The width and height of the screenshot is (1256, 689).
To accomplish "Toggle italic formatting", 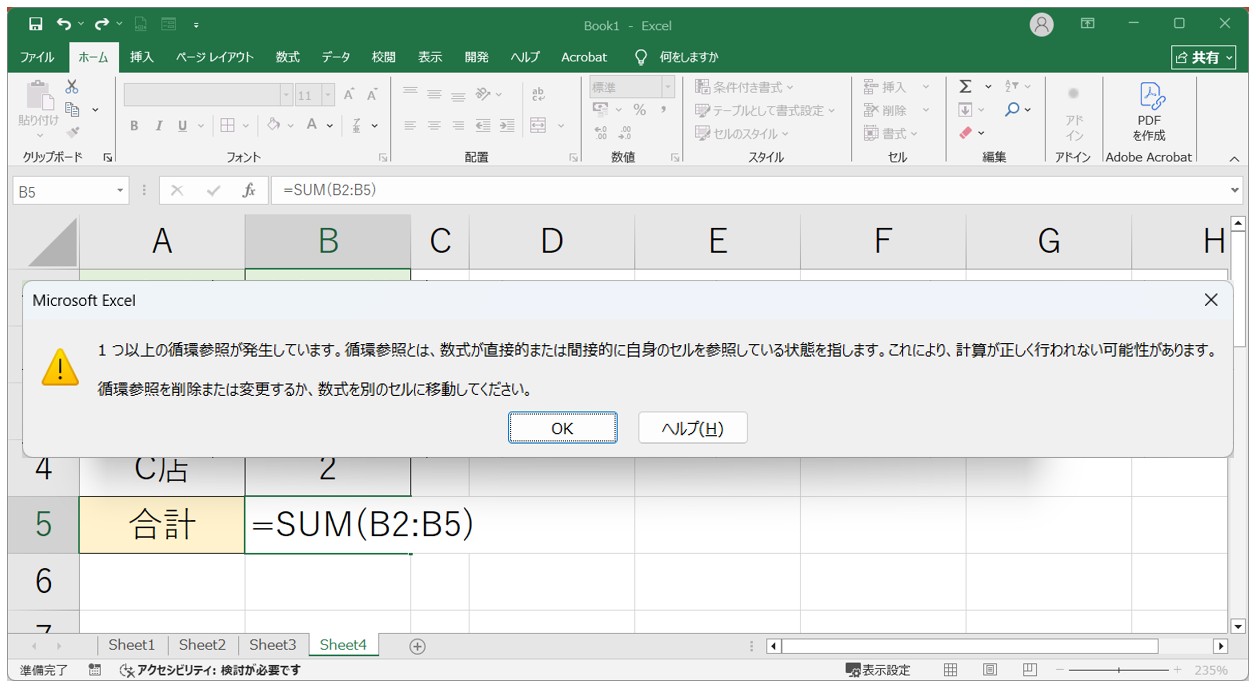I will (x=158, y=125).
